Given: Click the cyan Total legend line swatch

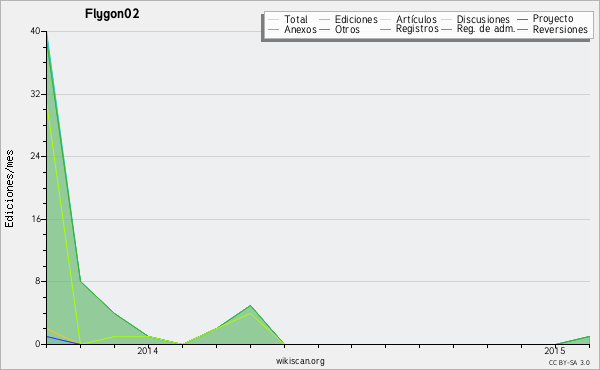Looking at the screenshot, I should coord(274,20).
